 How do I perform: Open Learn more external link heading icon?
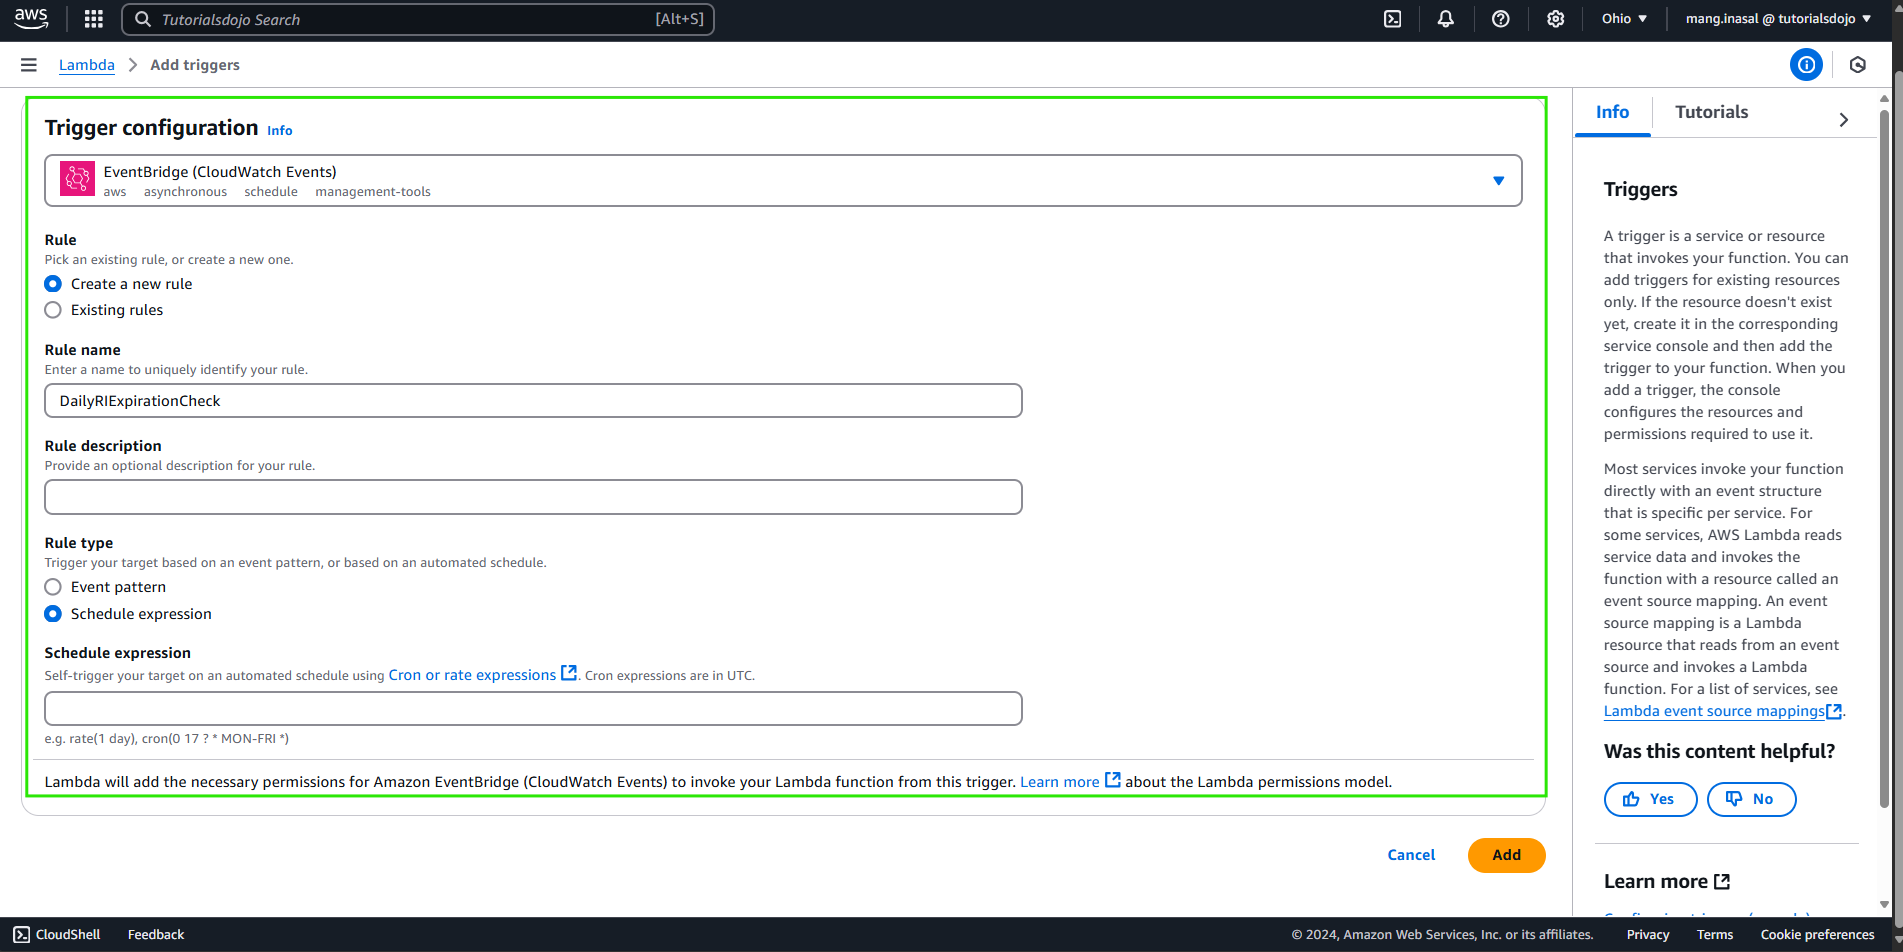click(1722, 882)
